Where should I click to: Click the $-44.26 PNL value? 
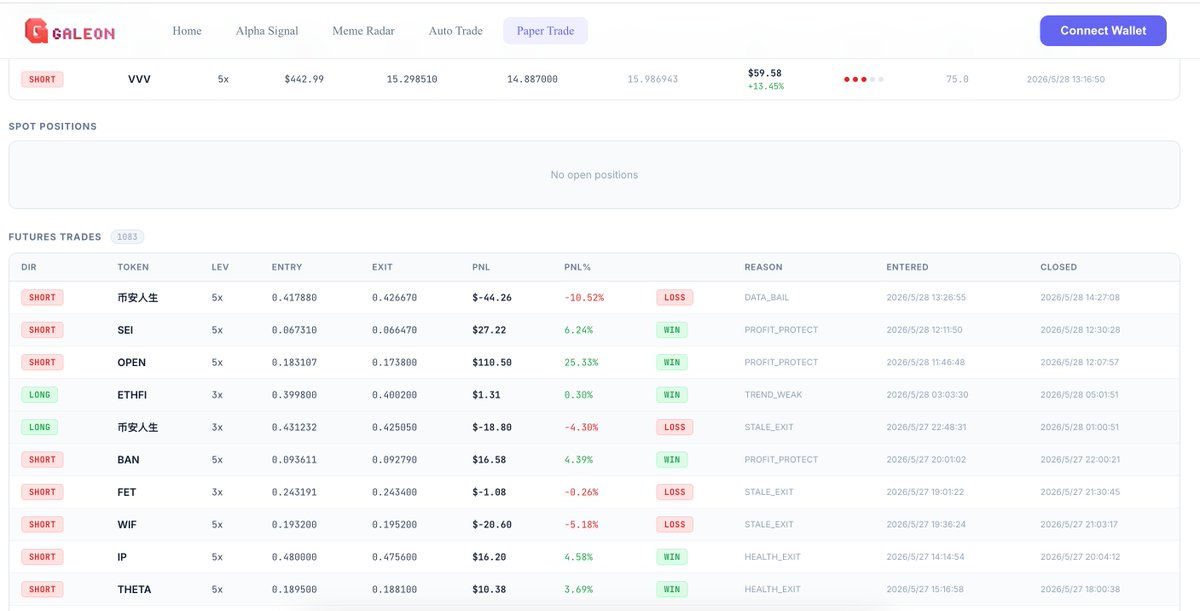492,297
